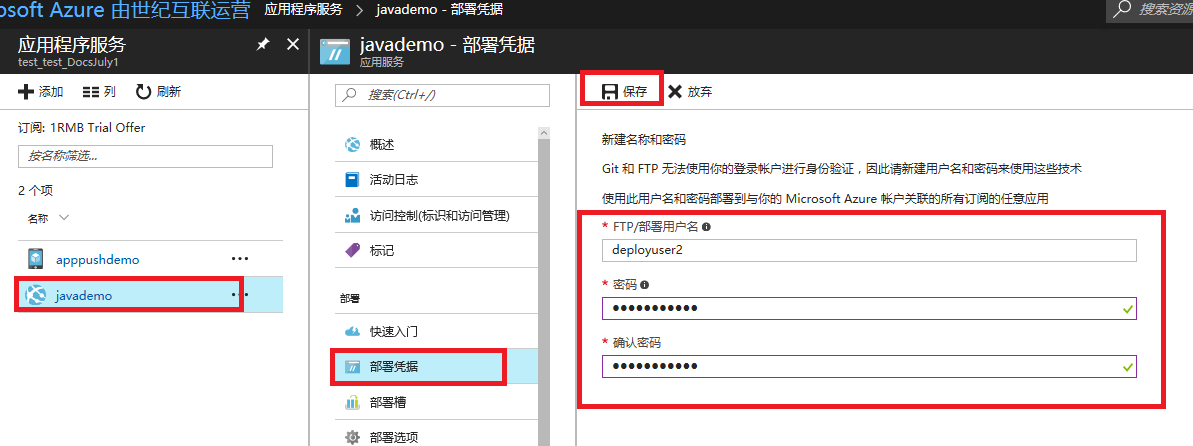Image resolution: width=1193 pixels, height=446 pixels.
Task: Focus the 按名称筛选 filter field
Action: click(145, 156)
